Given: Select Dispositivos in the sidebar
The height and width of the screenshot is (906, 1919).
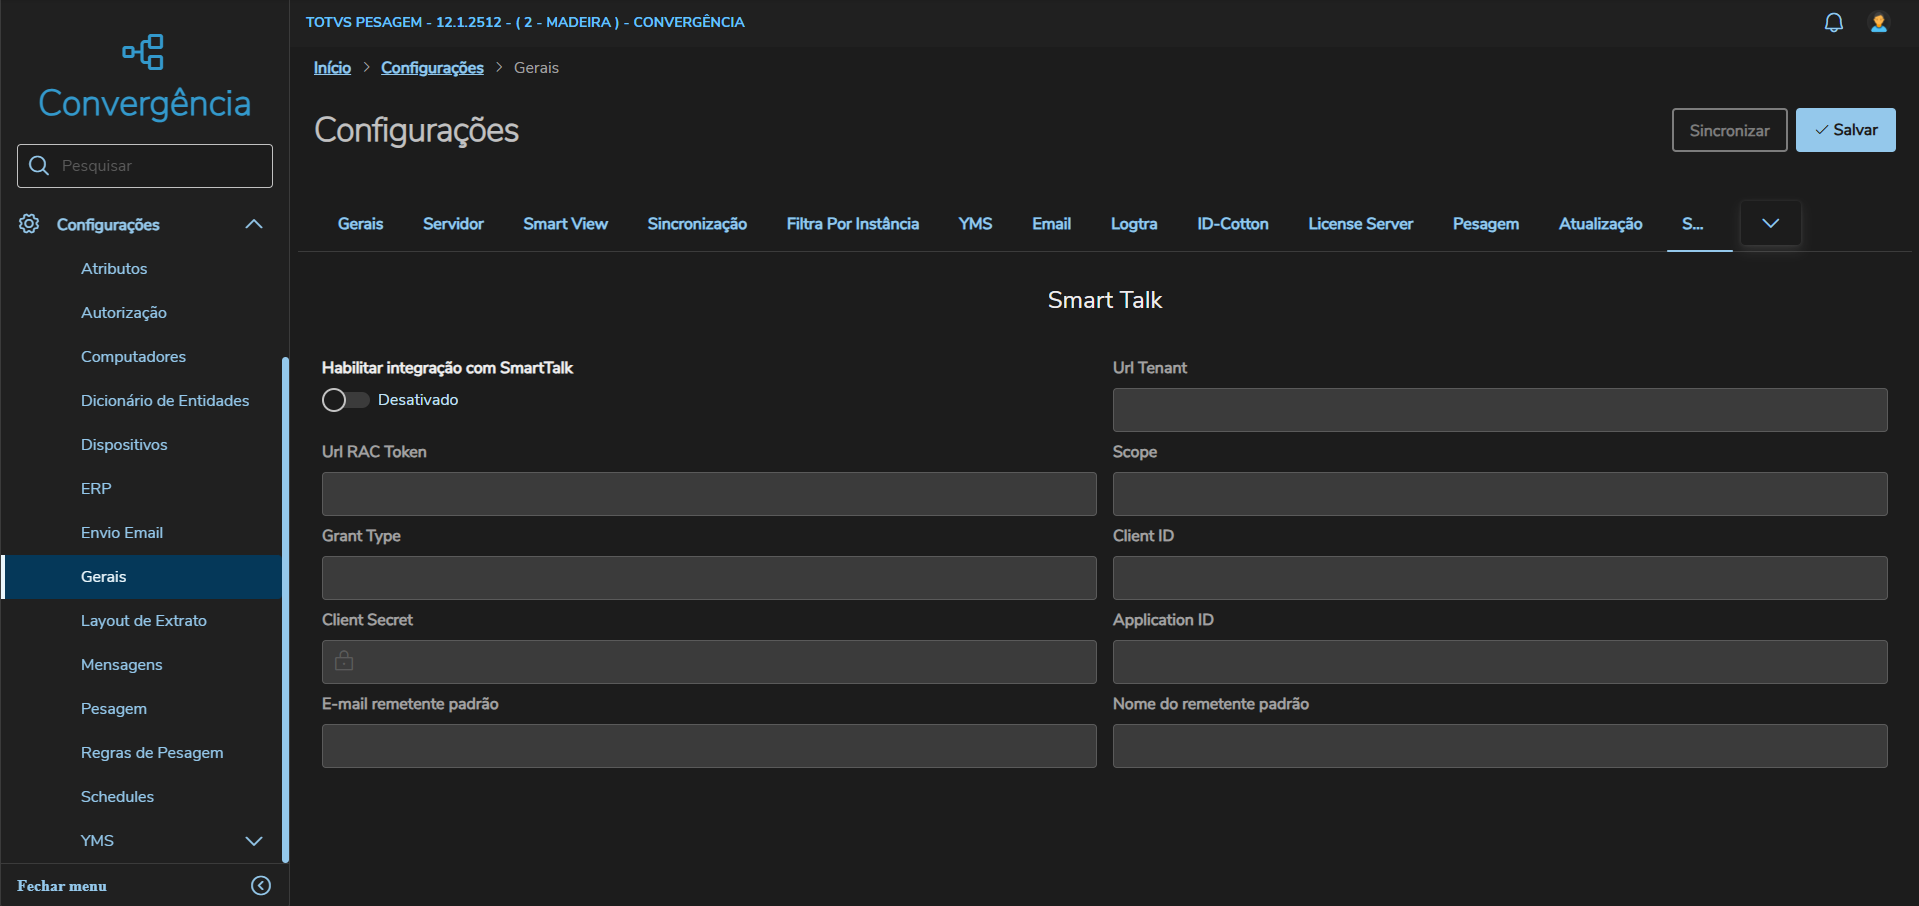Looking at the screenshot, I should (x=124, y=445).
